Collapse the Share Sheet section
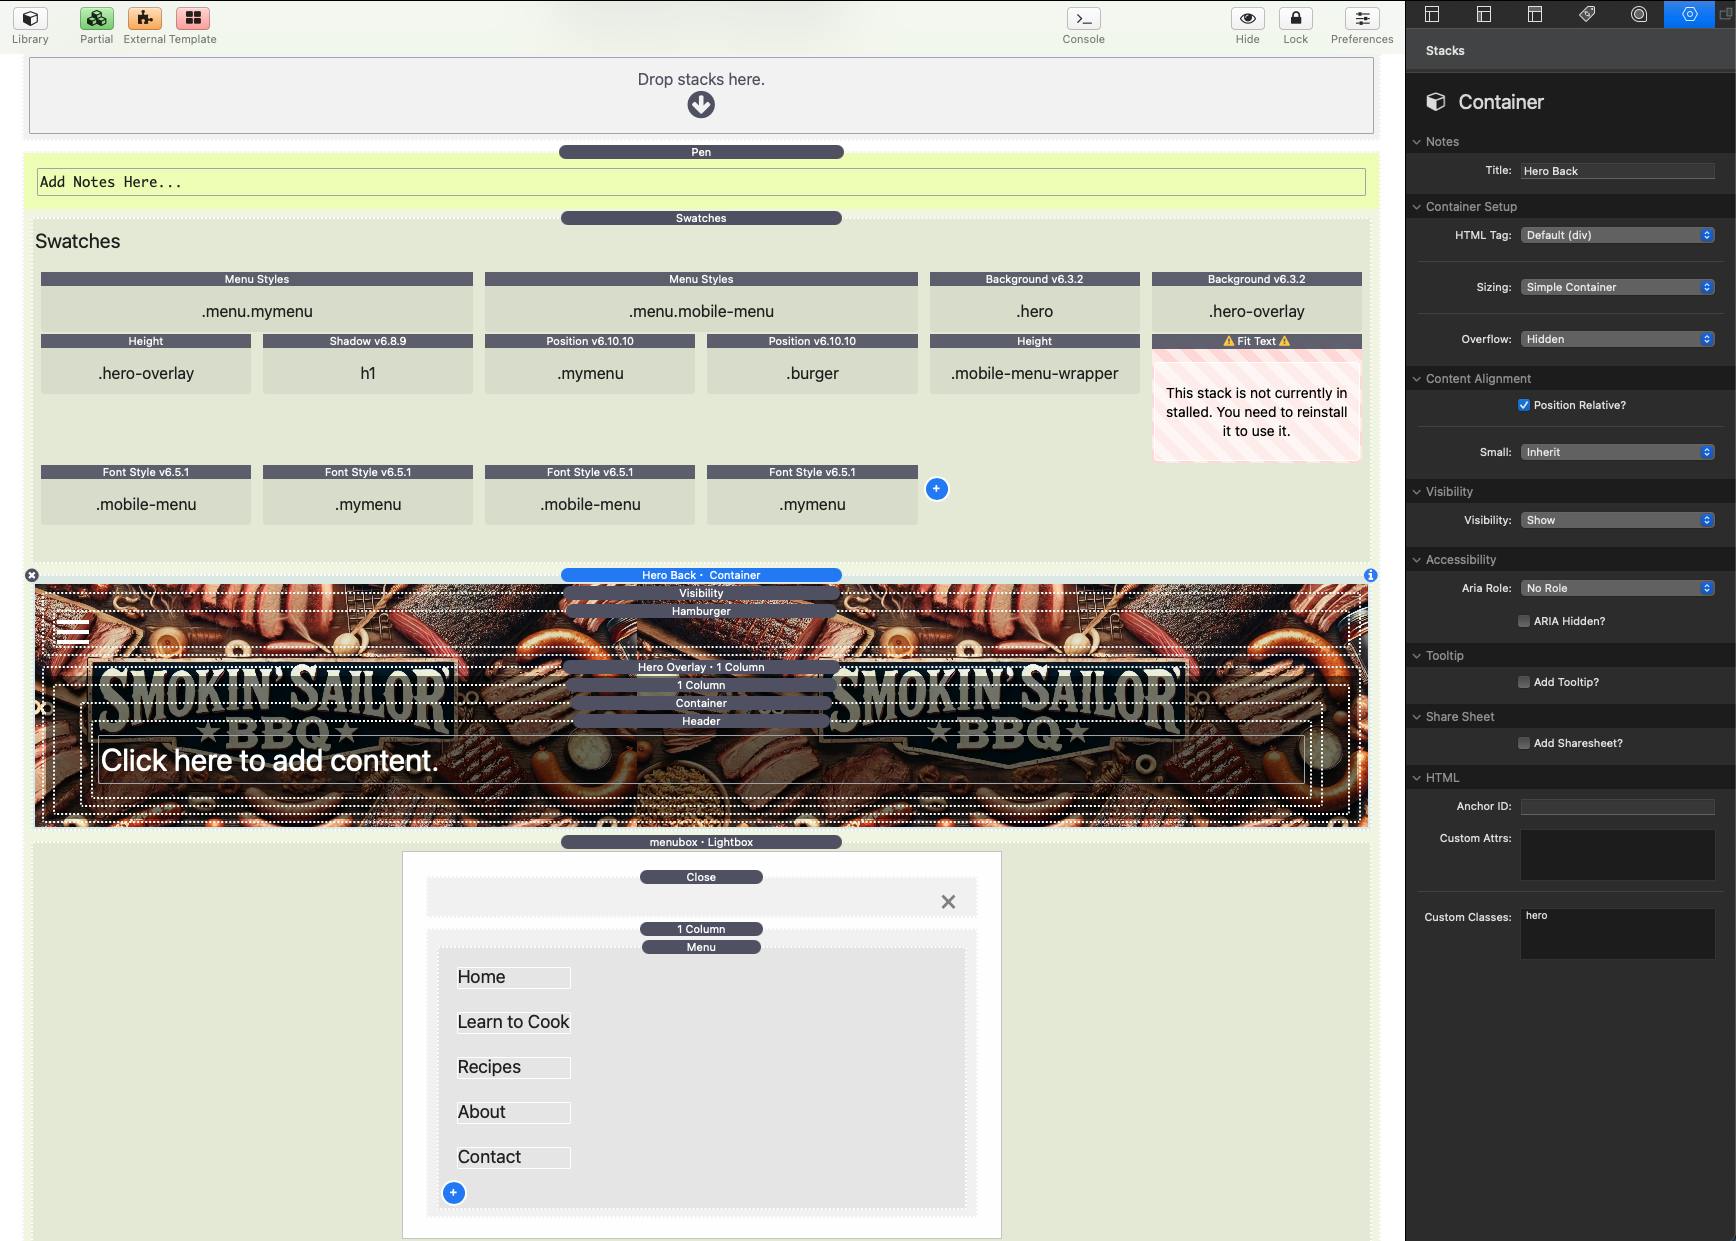 (1417, 717)
